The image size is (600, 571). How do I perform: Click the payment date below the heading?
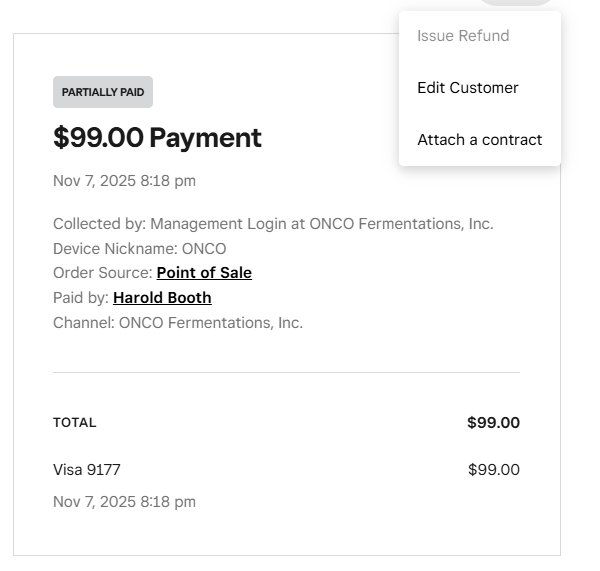point(124,181)
